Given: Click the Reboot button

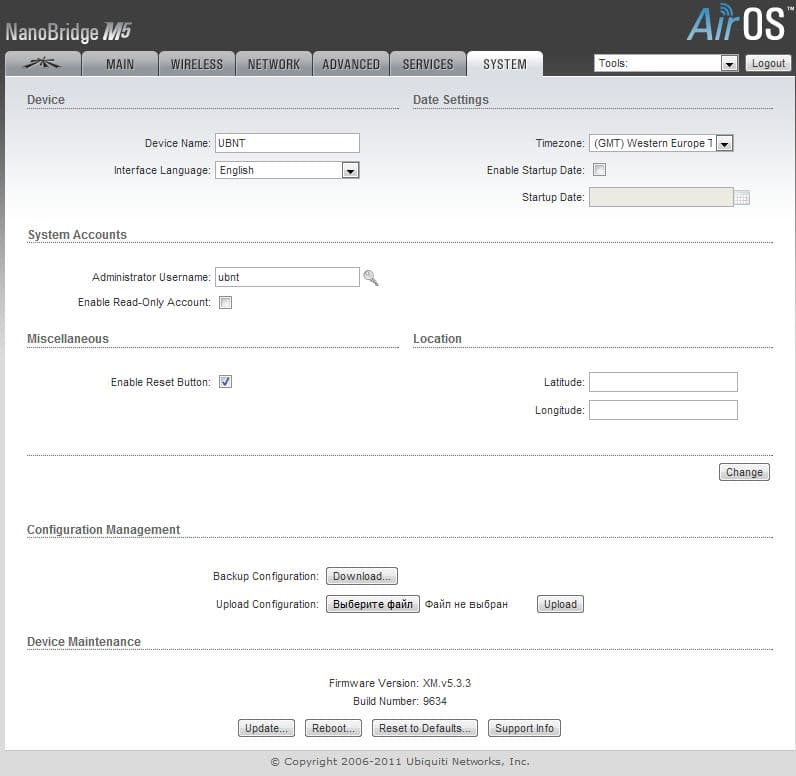Looking at the screenshot, I should coord(333,728).
